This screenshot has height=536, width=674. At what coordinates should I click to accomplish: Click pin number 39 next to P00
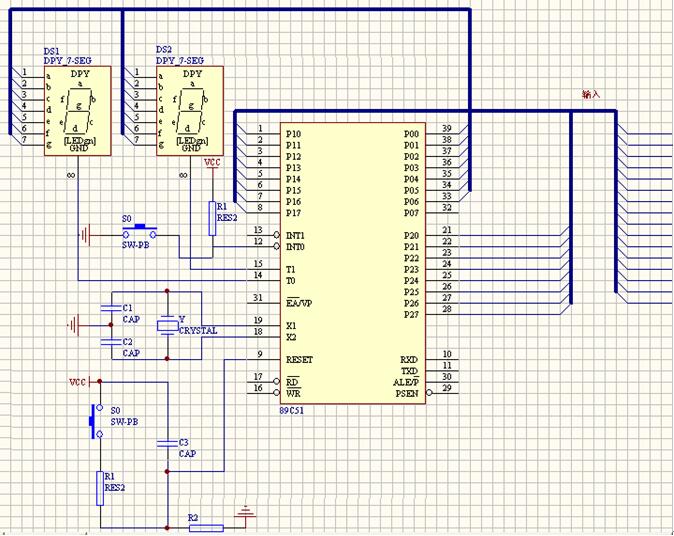pos(447,128)
